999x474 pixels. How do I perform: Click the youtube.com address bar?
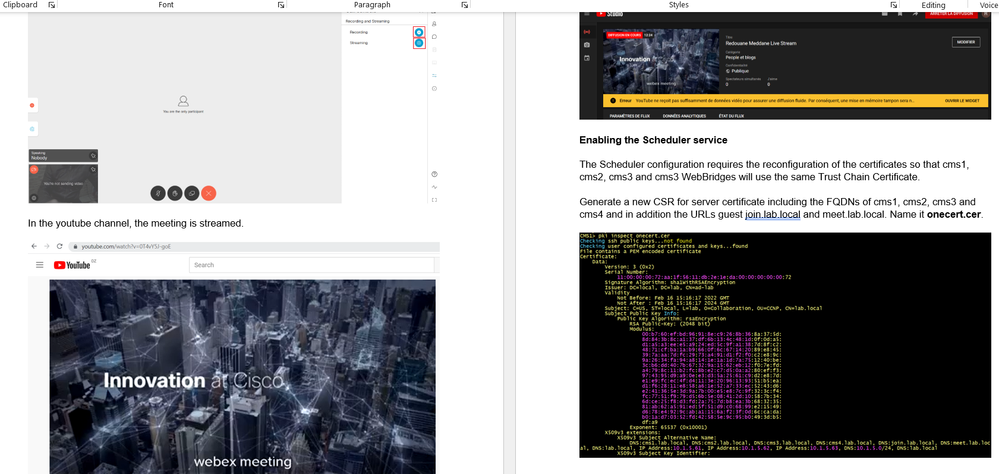click(x=254, y=246)
